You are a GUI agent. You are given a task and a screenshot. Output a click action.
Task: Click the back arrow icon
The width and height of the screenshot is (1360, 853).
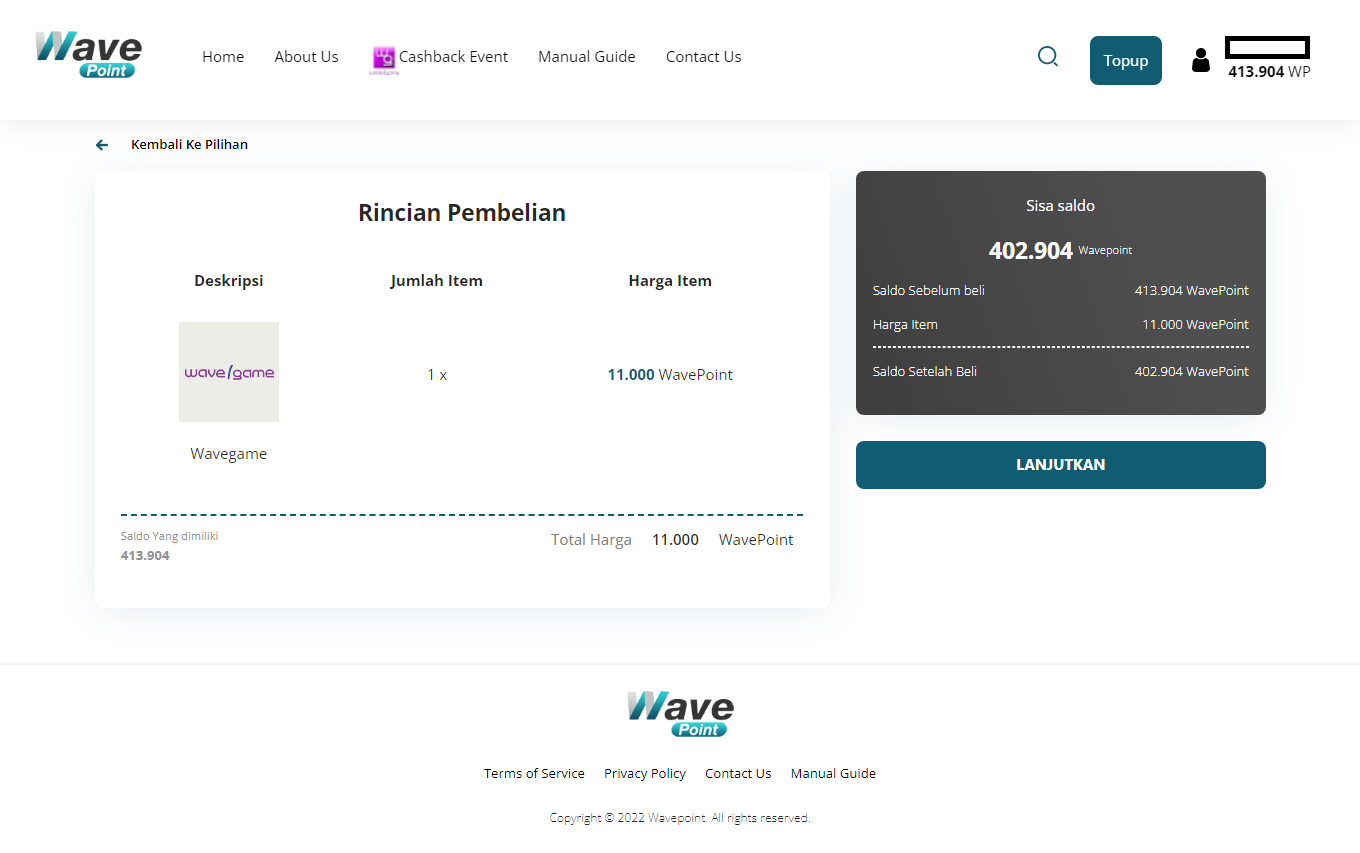(x=102, y=145)
